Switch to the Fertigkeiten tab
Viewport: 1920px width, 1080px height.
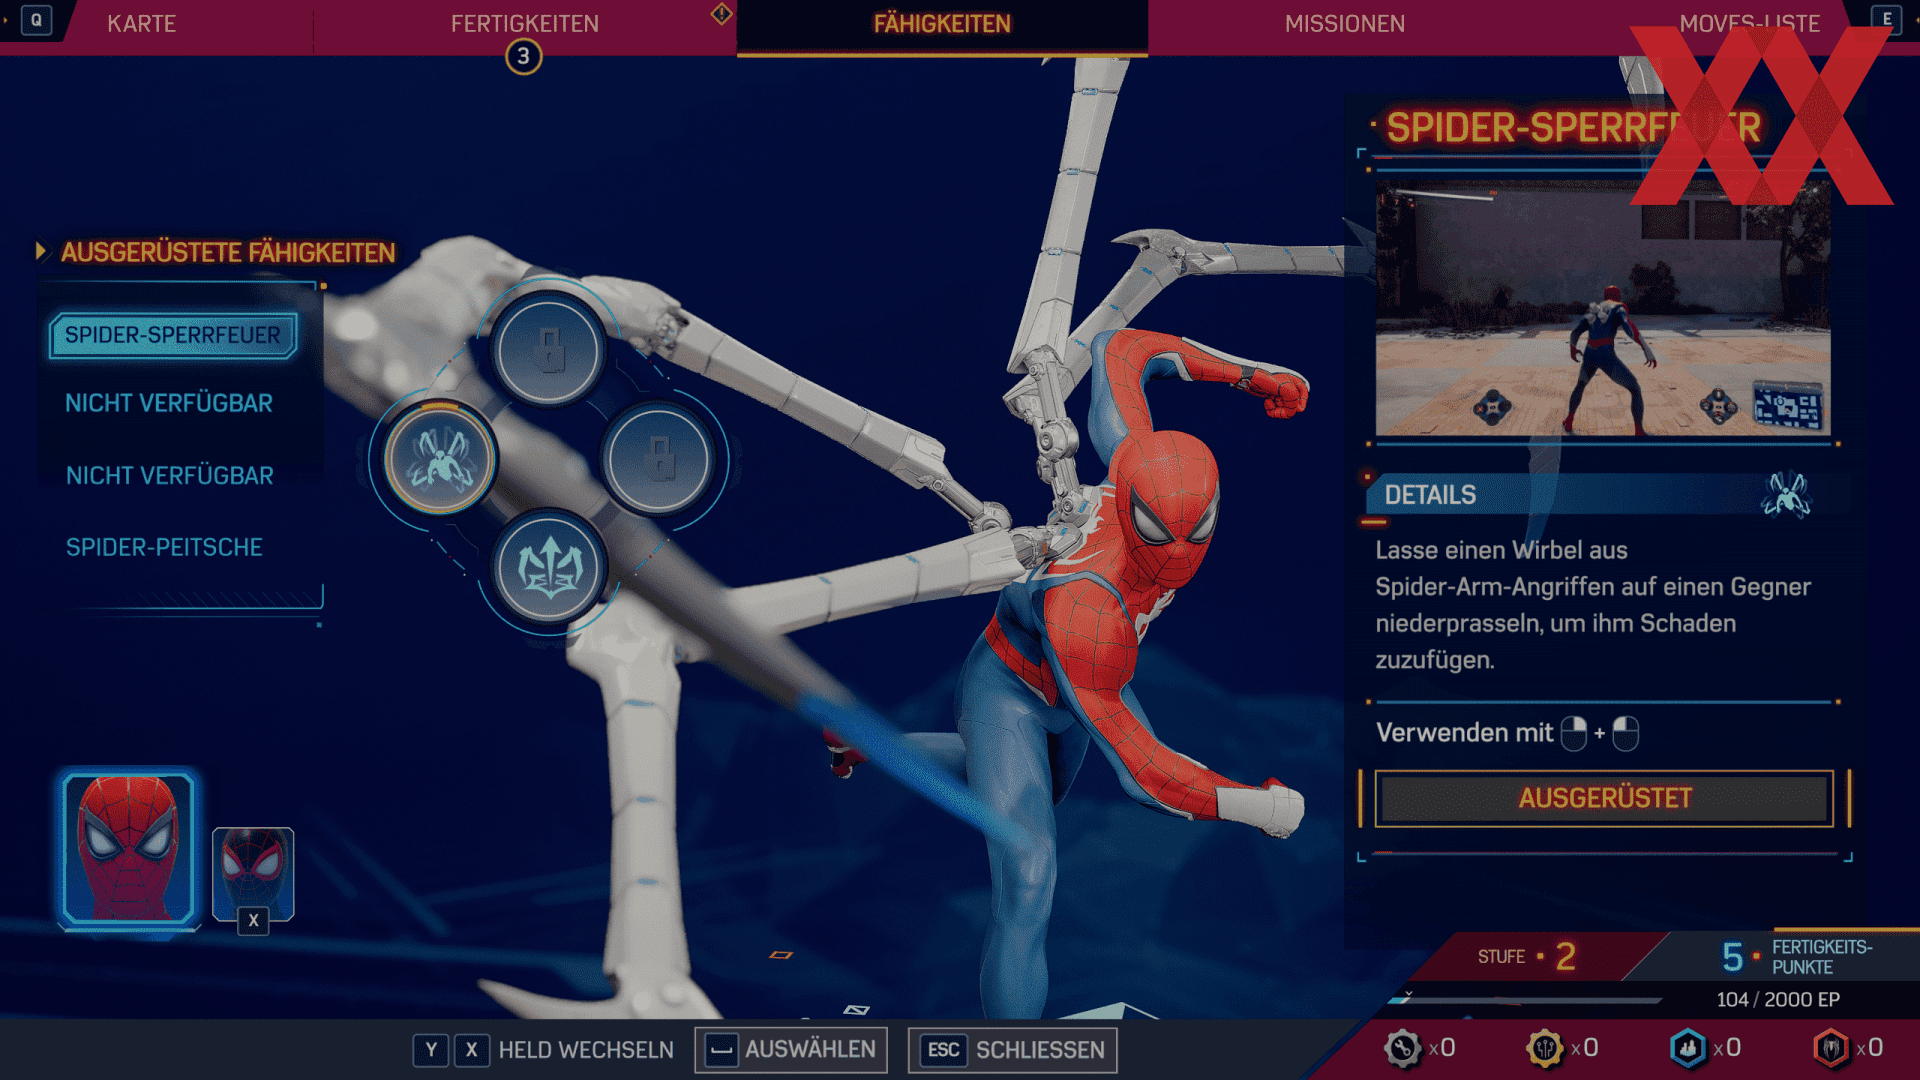point(524,23)
